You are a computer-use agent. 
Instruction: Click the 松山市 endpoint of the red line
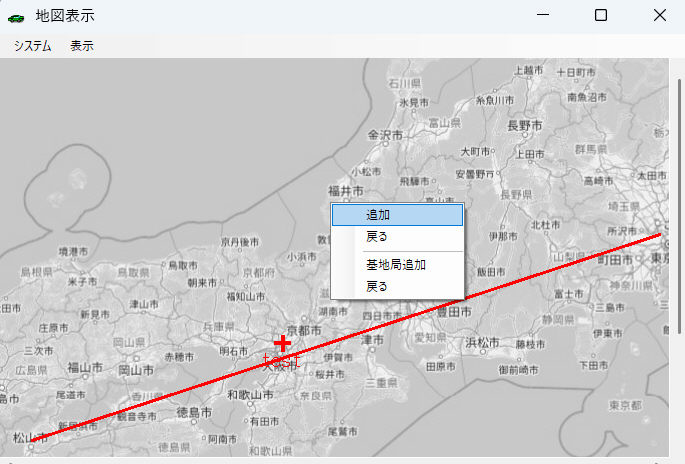(x=30, y=438)
